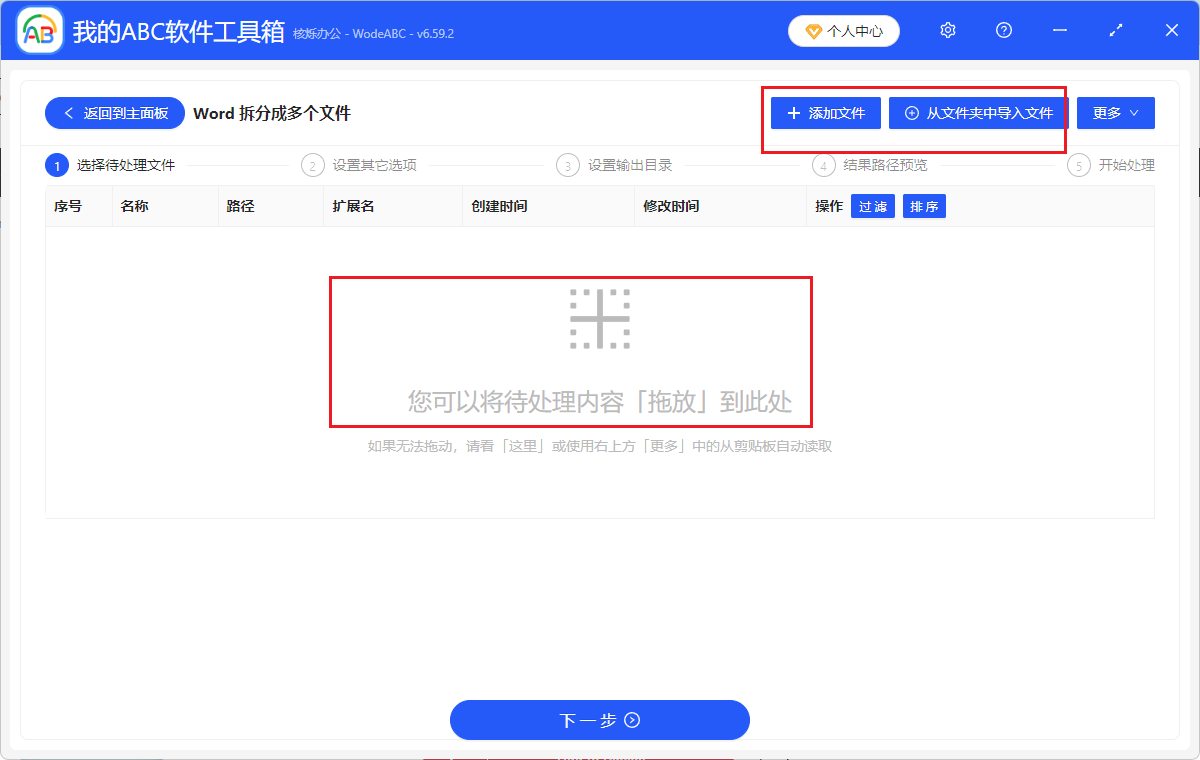Toggle the 排序 sort option
The image size is (1200, 760).
[923, 205]
